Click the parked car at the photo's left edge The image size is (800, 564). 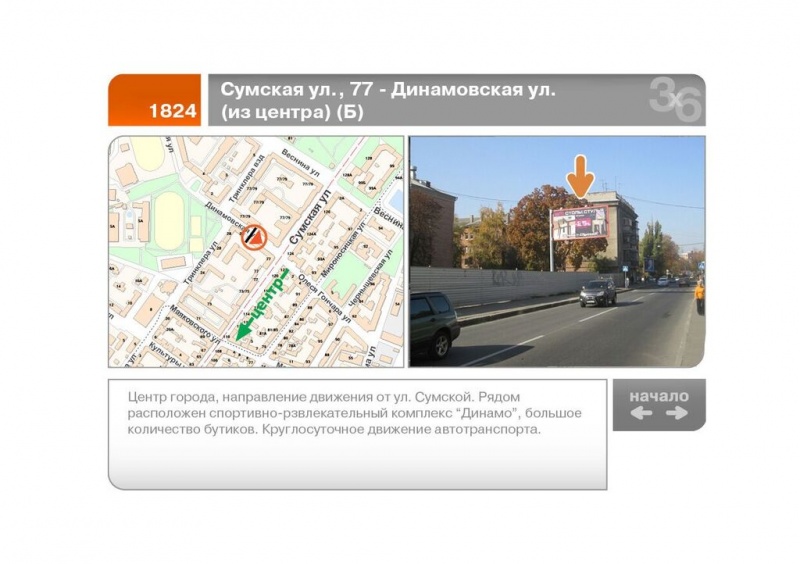click(x=434, y=323)
